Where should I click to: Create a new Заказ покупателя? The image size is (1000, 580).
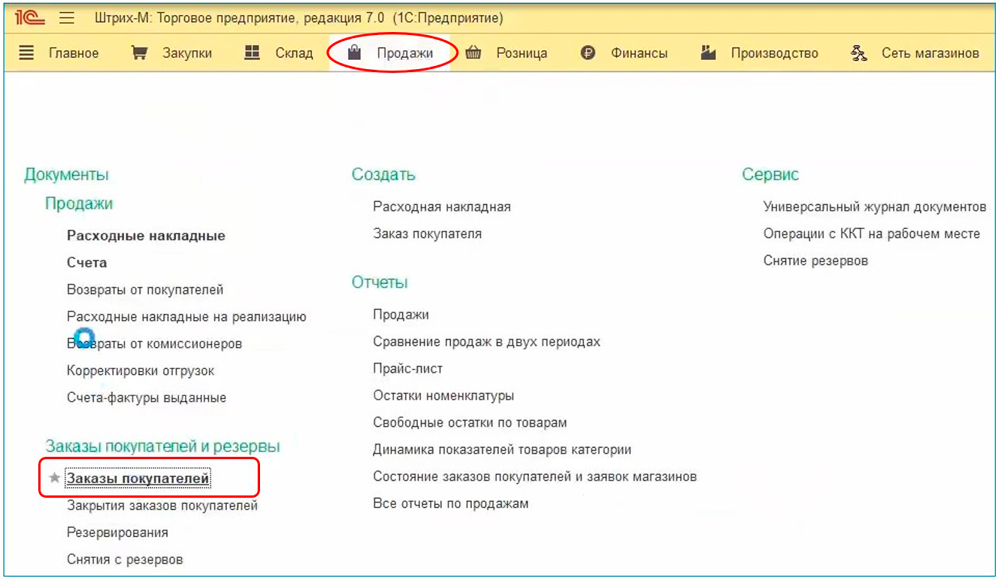(x=427, y=234)
